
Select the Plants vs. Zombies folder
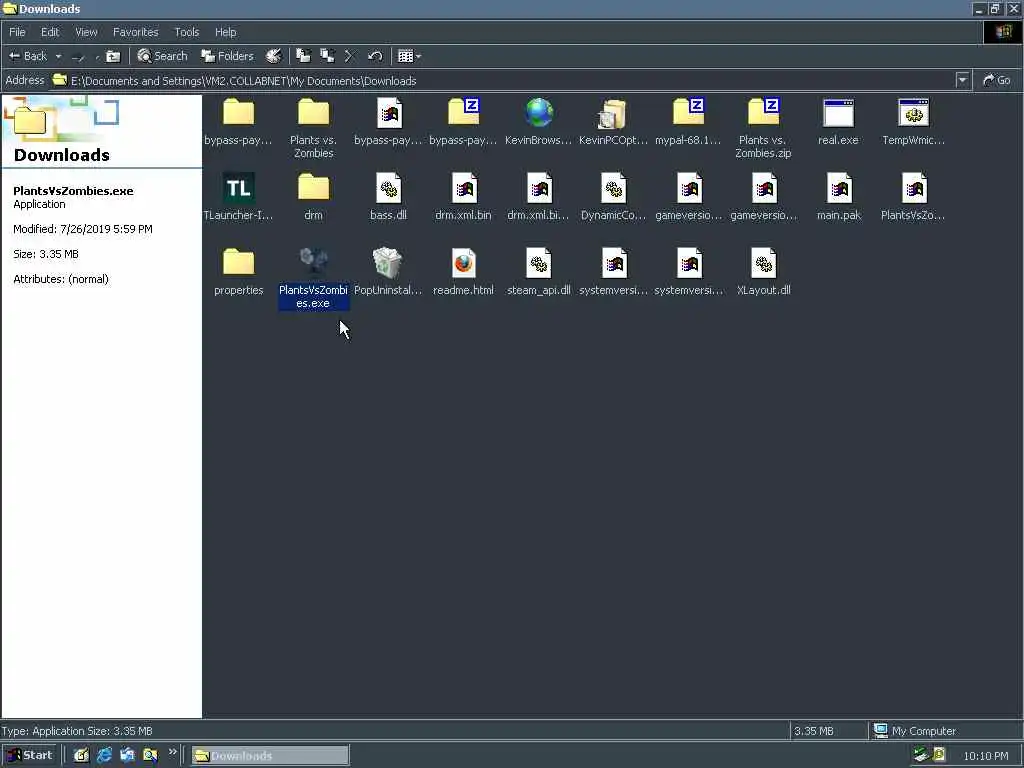313,129
